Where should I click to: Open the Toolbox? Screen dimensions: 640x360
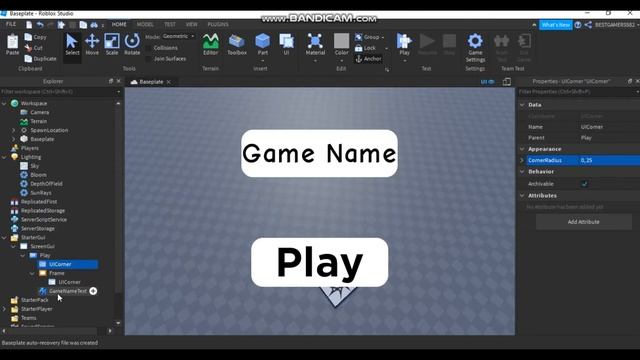point(237,44)
